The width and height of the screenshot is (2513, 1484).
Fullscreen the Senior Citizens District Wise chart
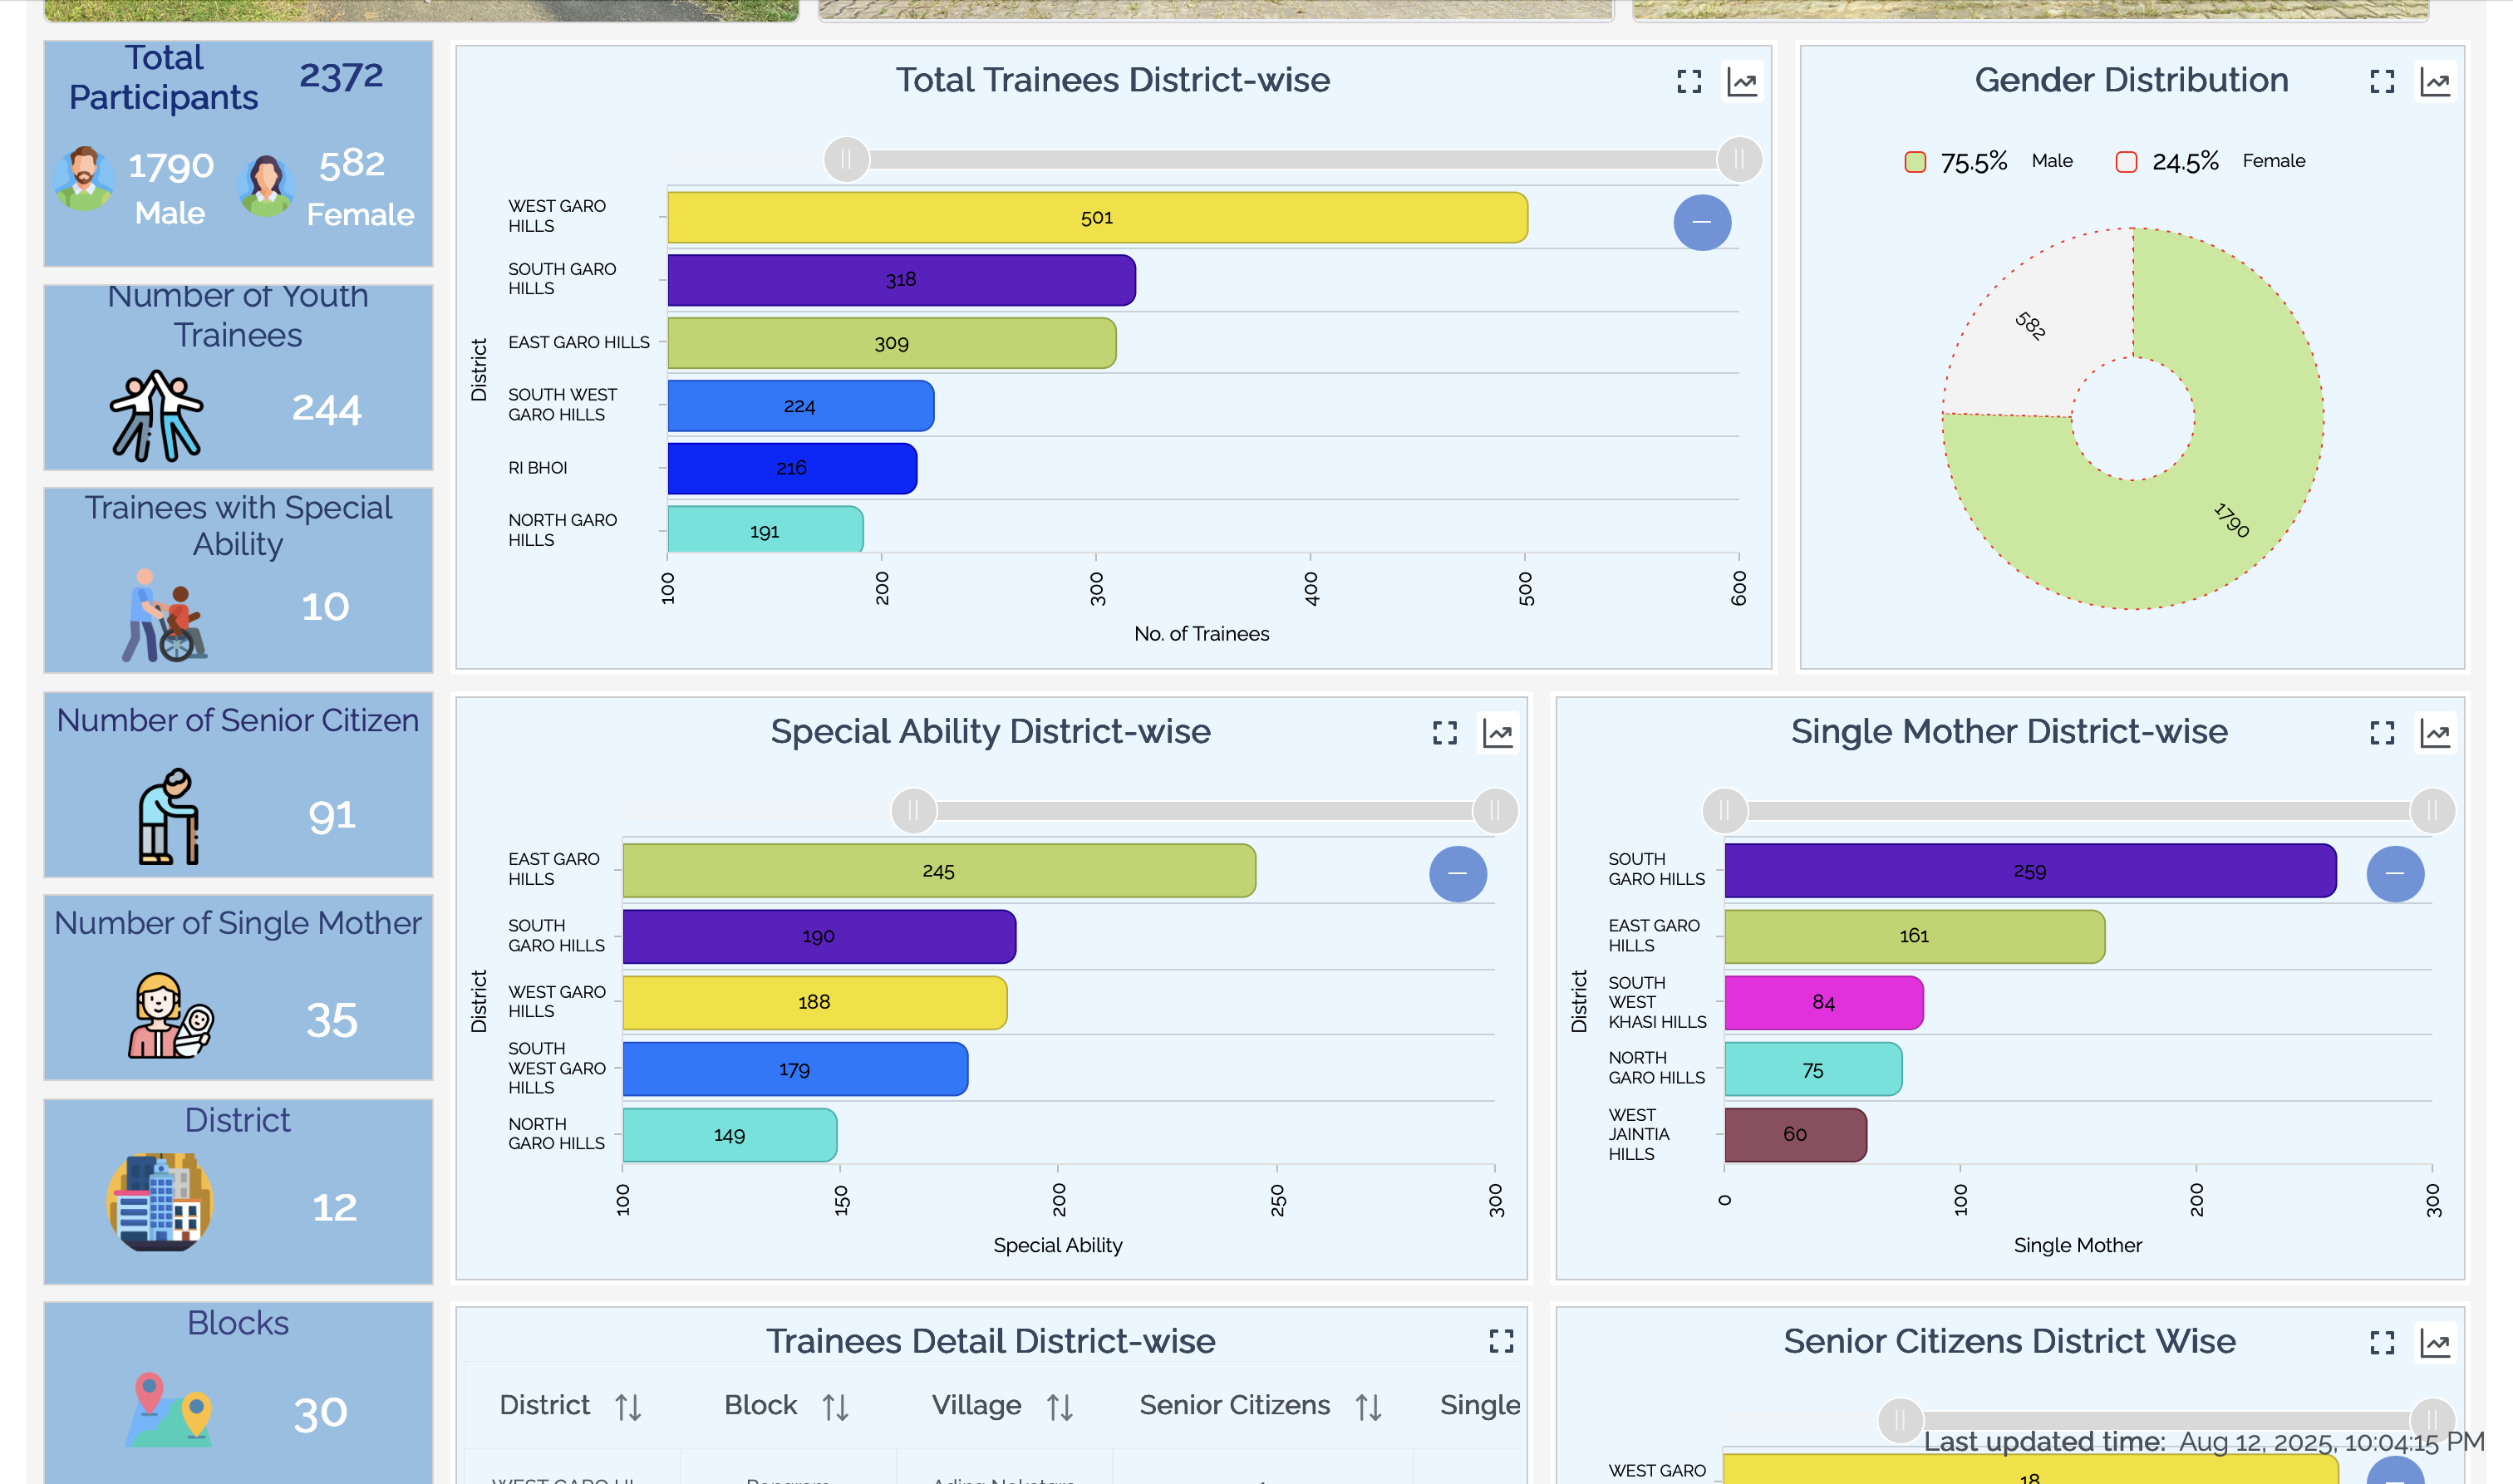2380,1342
